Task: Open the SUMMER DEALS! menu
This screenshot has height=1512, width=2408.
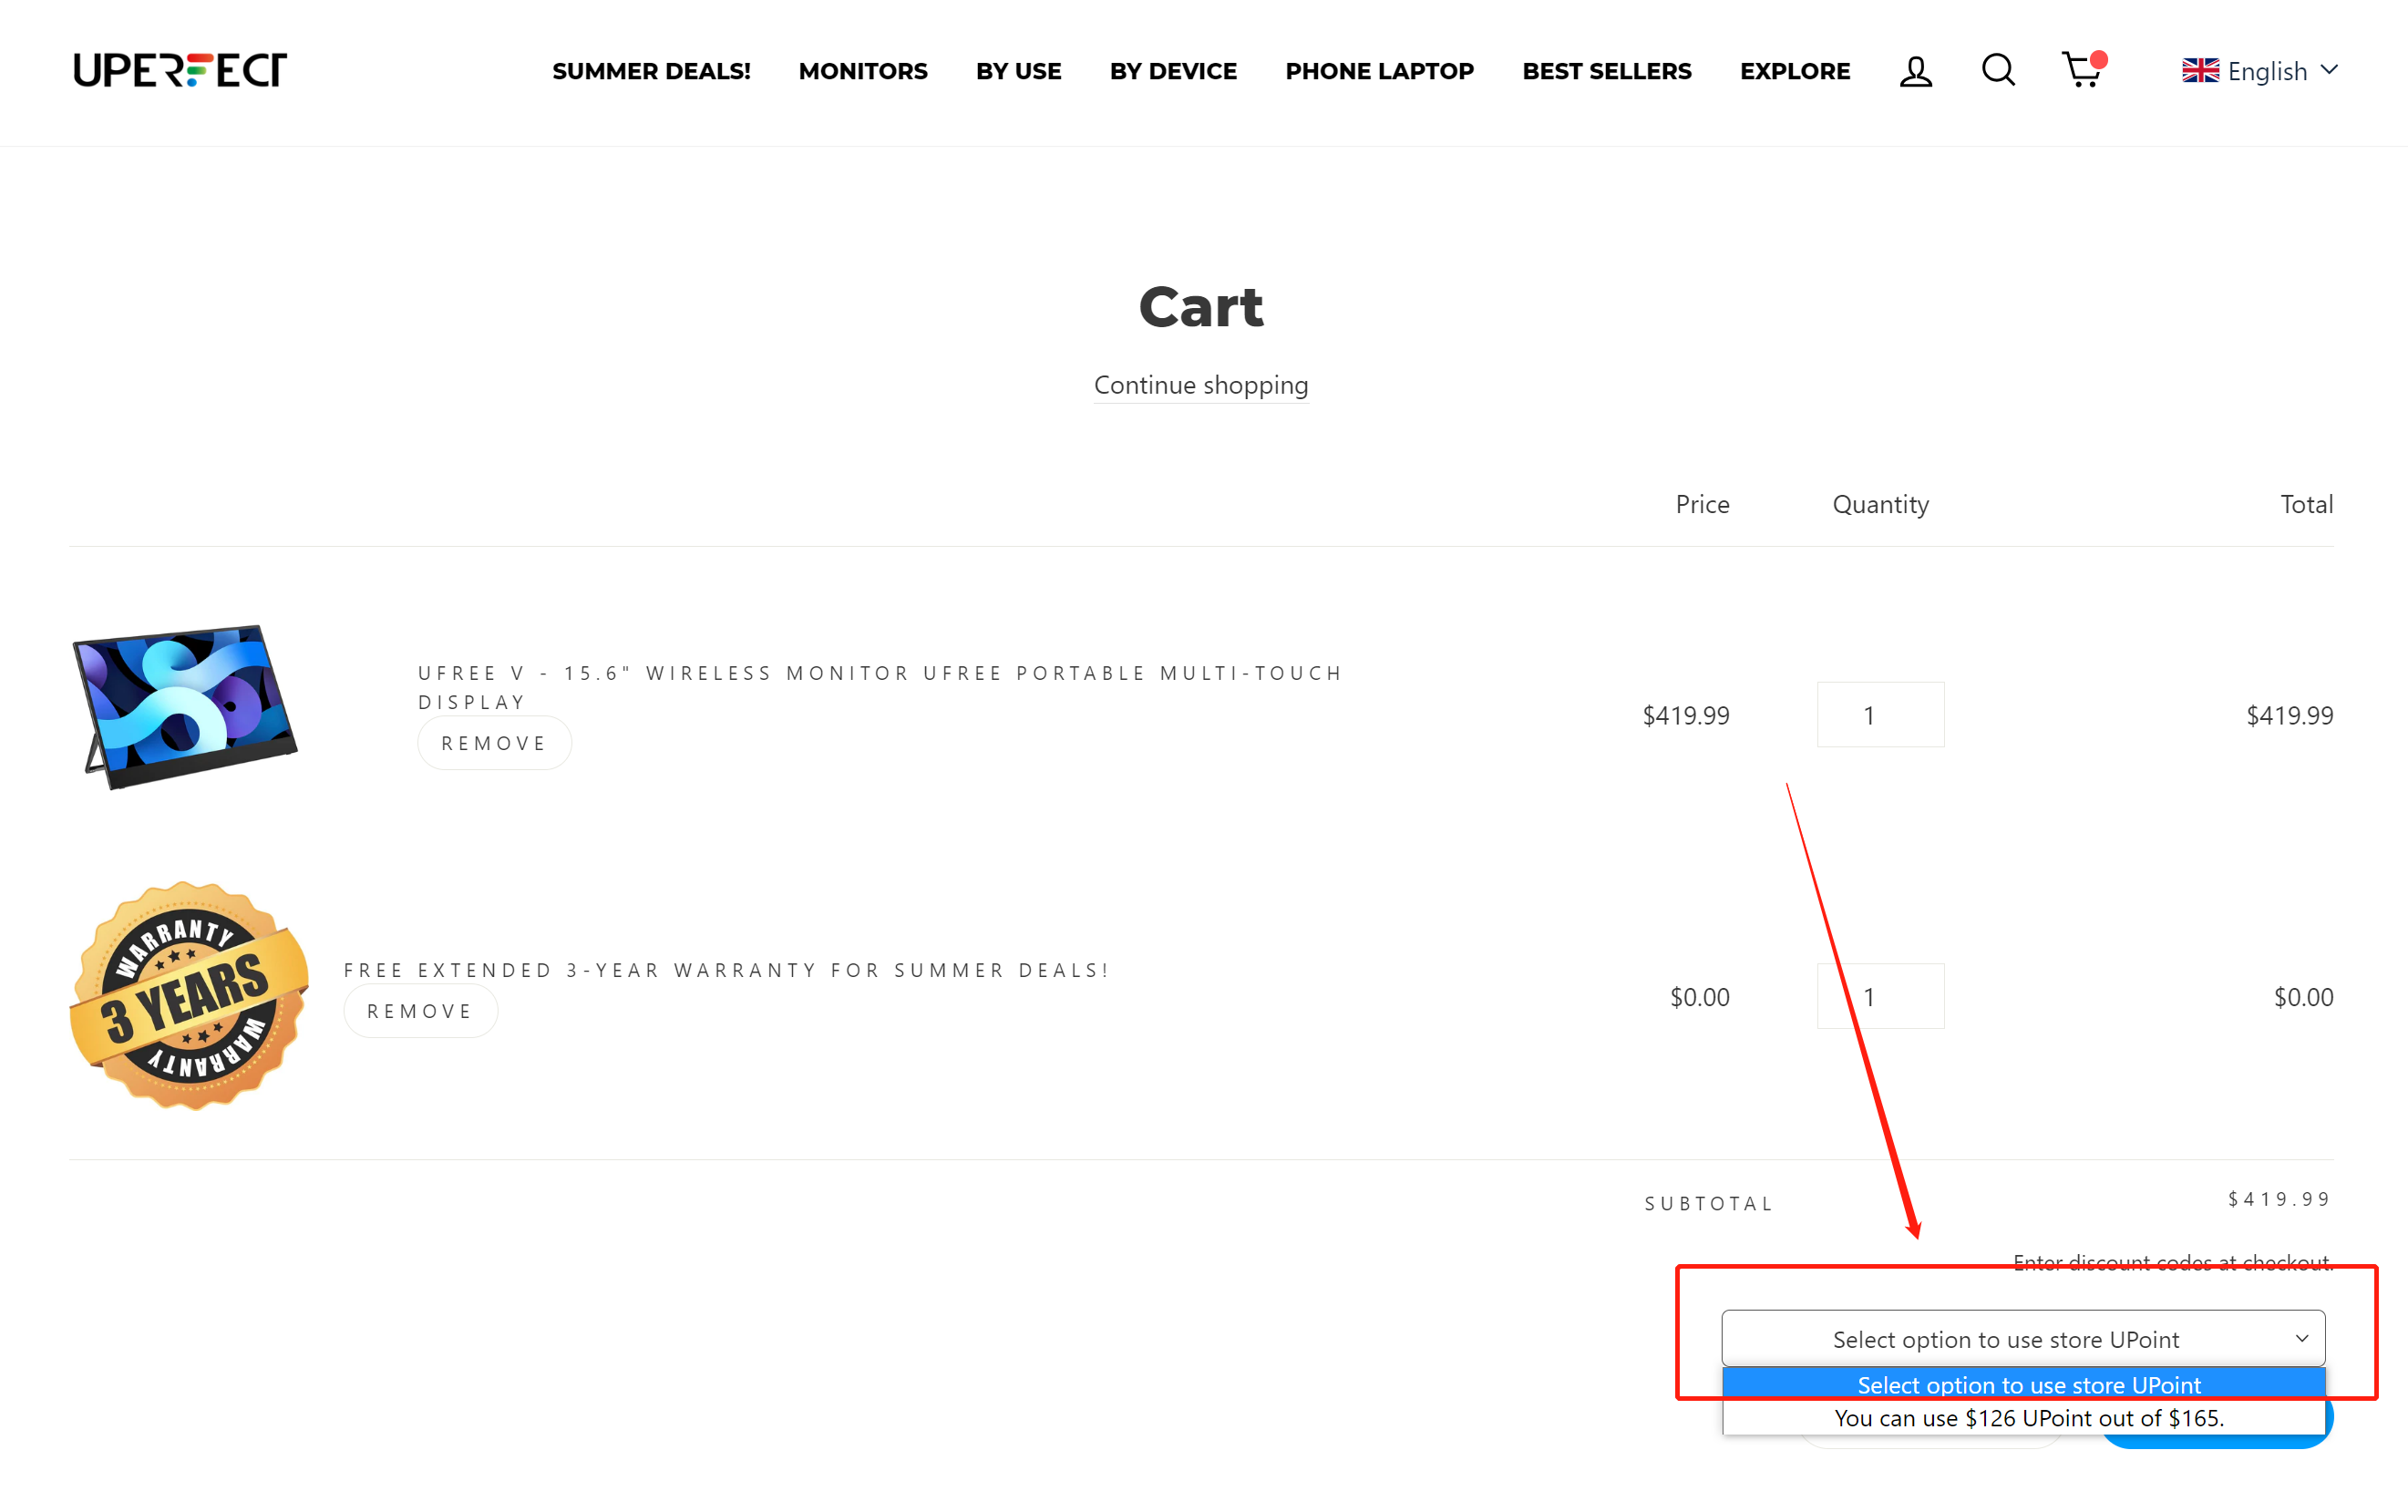Action: (651, 71)
